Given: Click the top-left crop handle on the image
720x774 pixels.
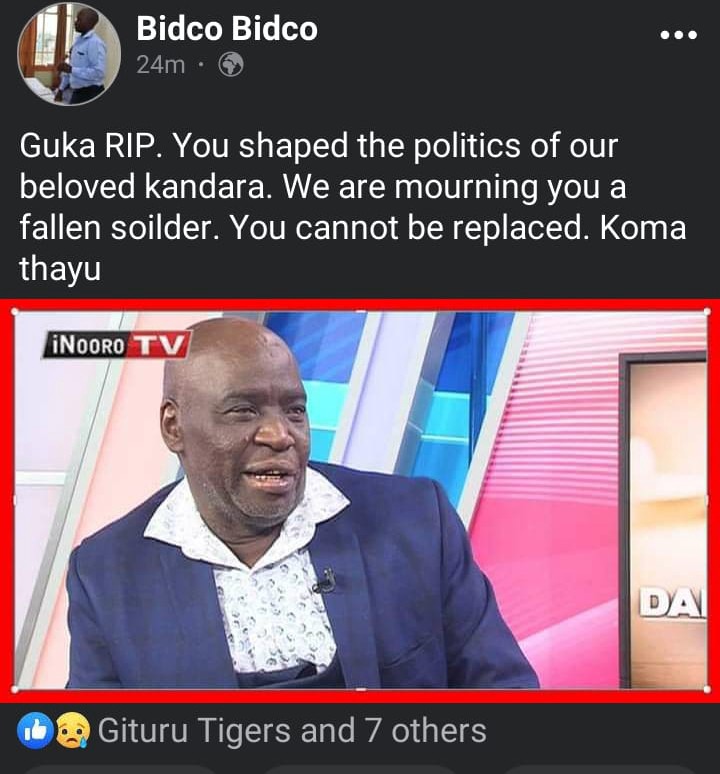Looking at the screenshot, I should point(14,311).
